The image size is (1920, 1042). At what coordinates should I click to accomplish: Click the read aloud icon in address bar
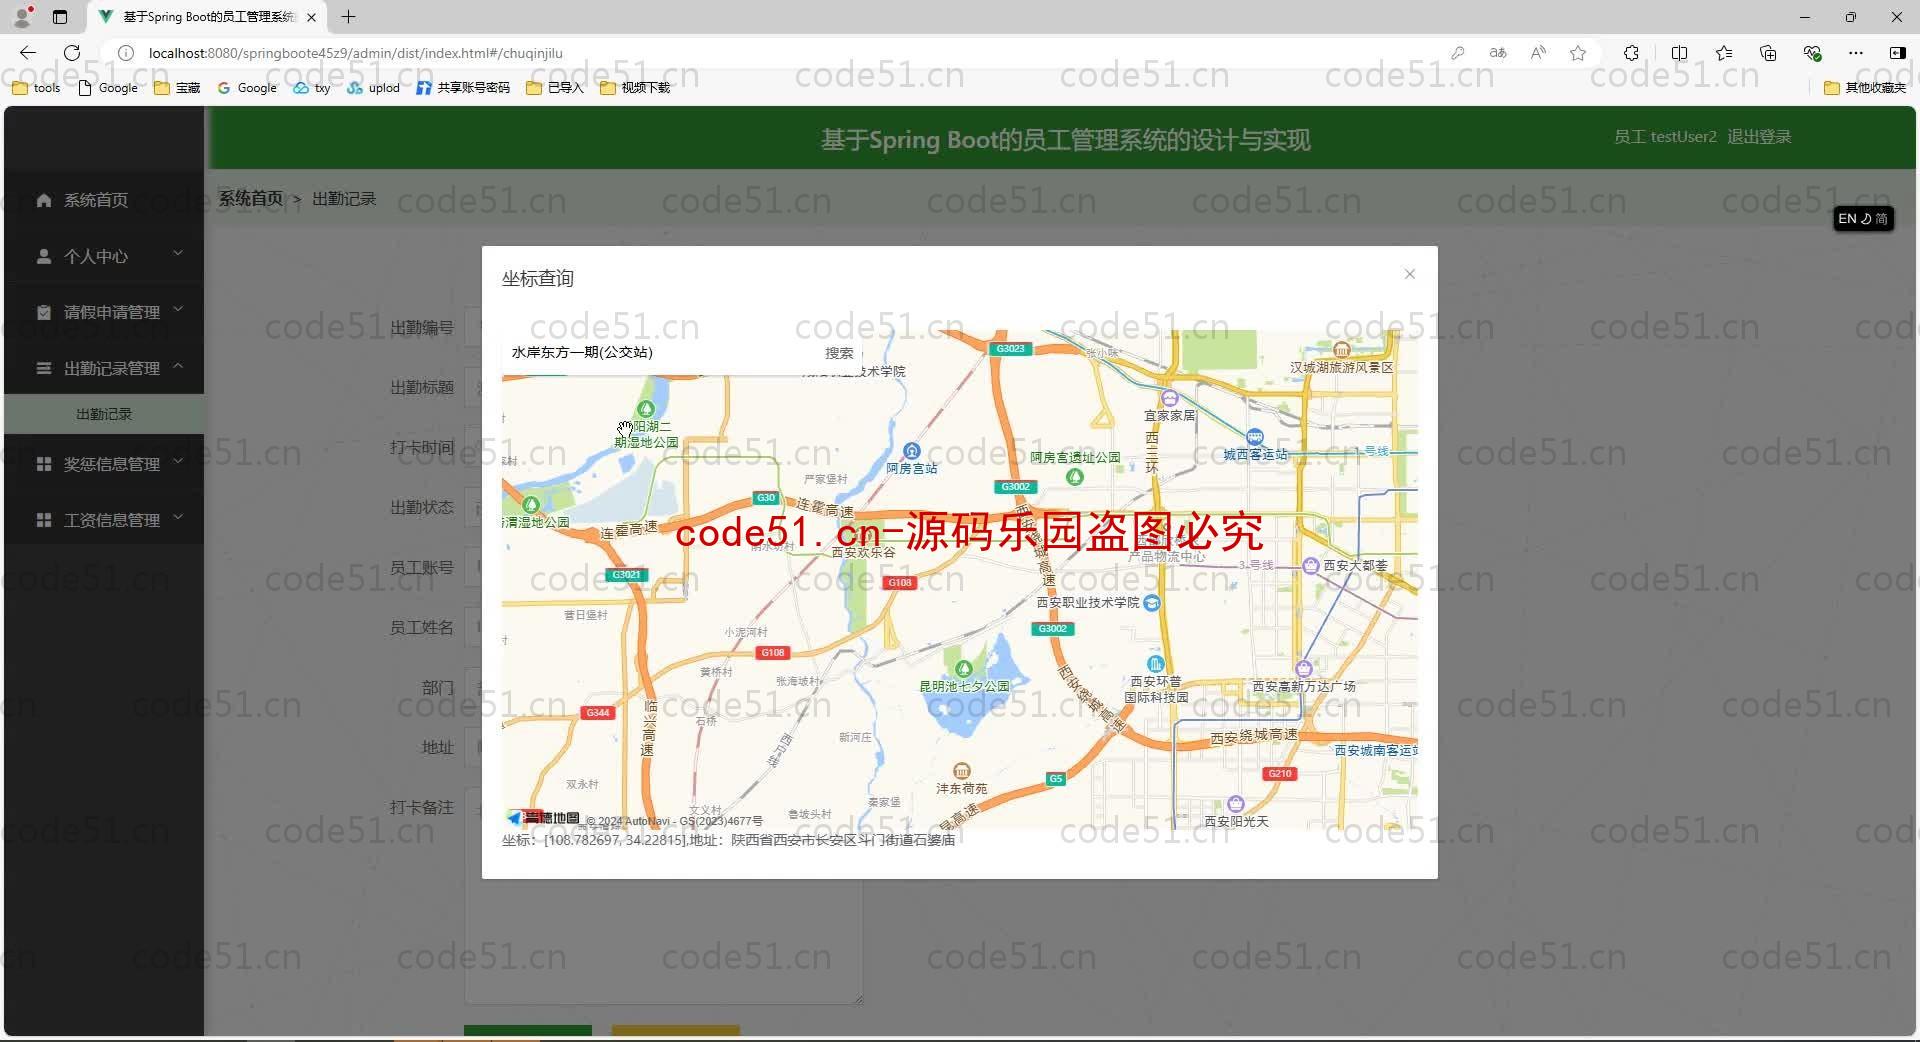[x=1538, y=53]
